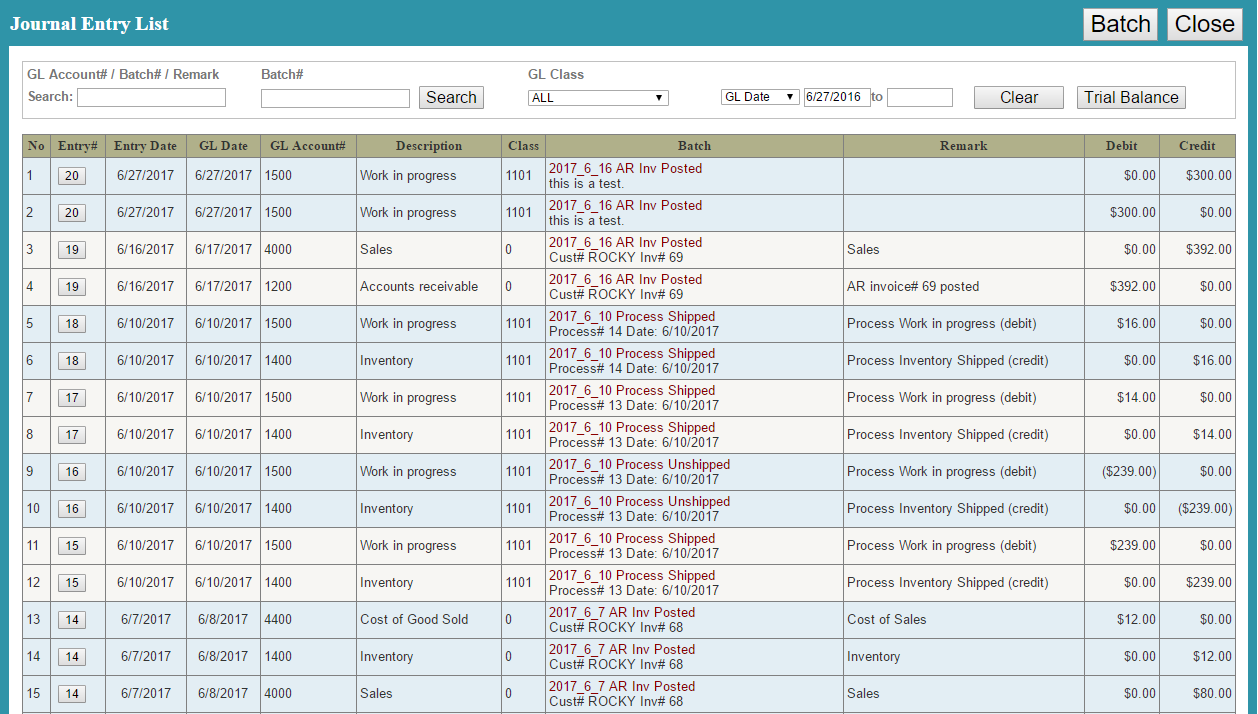Click the empty end date field

point(919,97)
